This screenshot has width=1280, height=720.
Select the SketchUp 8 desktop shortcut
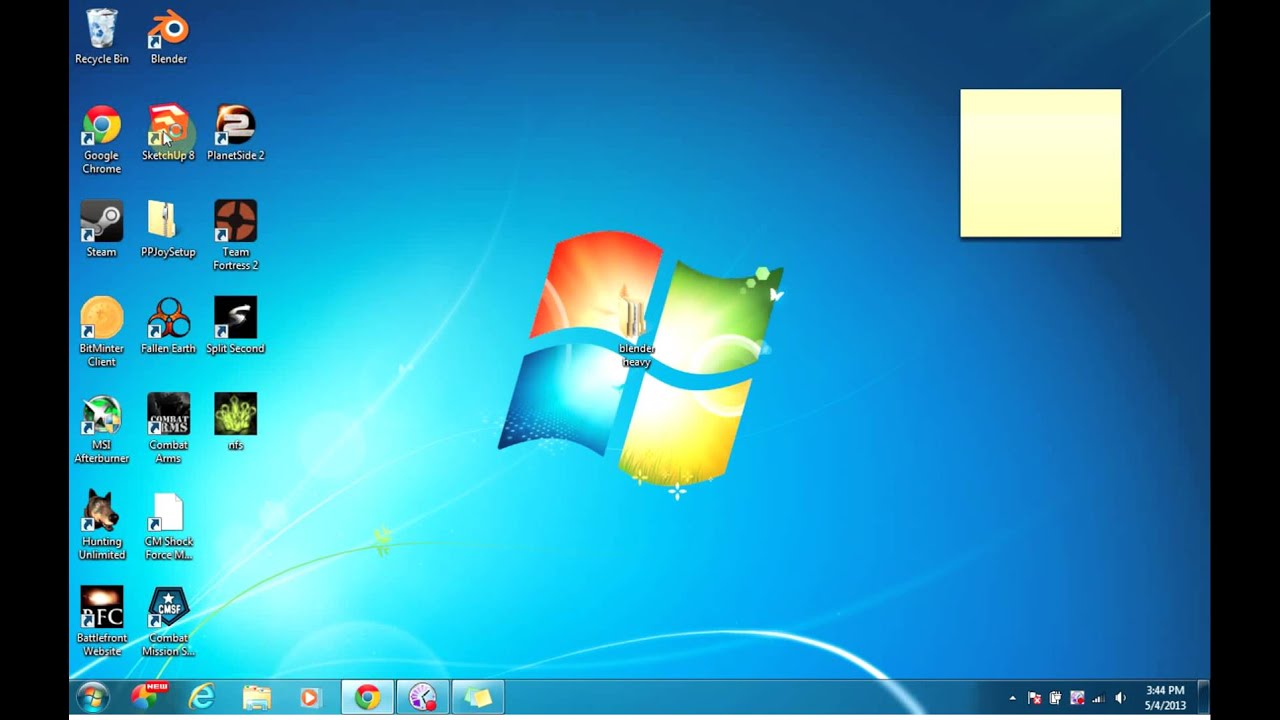coord(168,133)
